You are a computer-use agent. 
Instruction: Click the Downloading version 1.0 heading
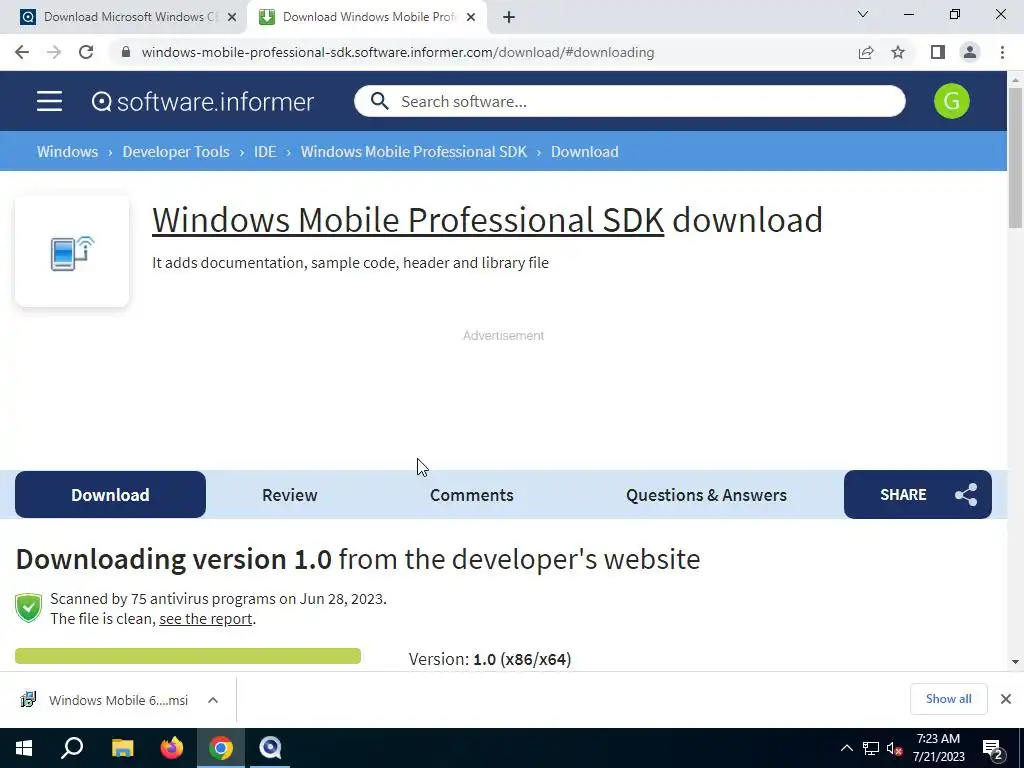[358, 560]
